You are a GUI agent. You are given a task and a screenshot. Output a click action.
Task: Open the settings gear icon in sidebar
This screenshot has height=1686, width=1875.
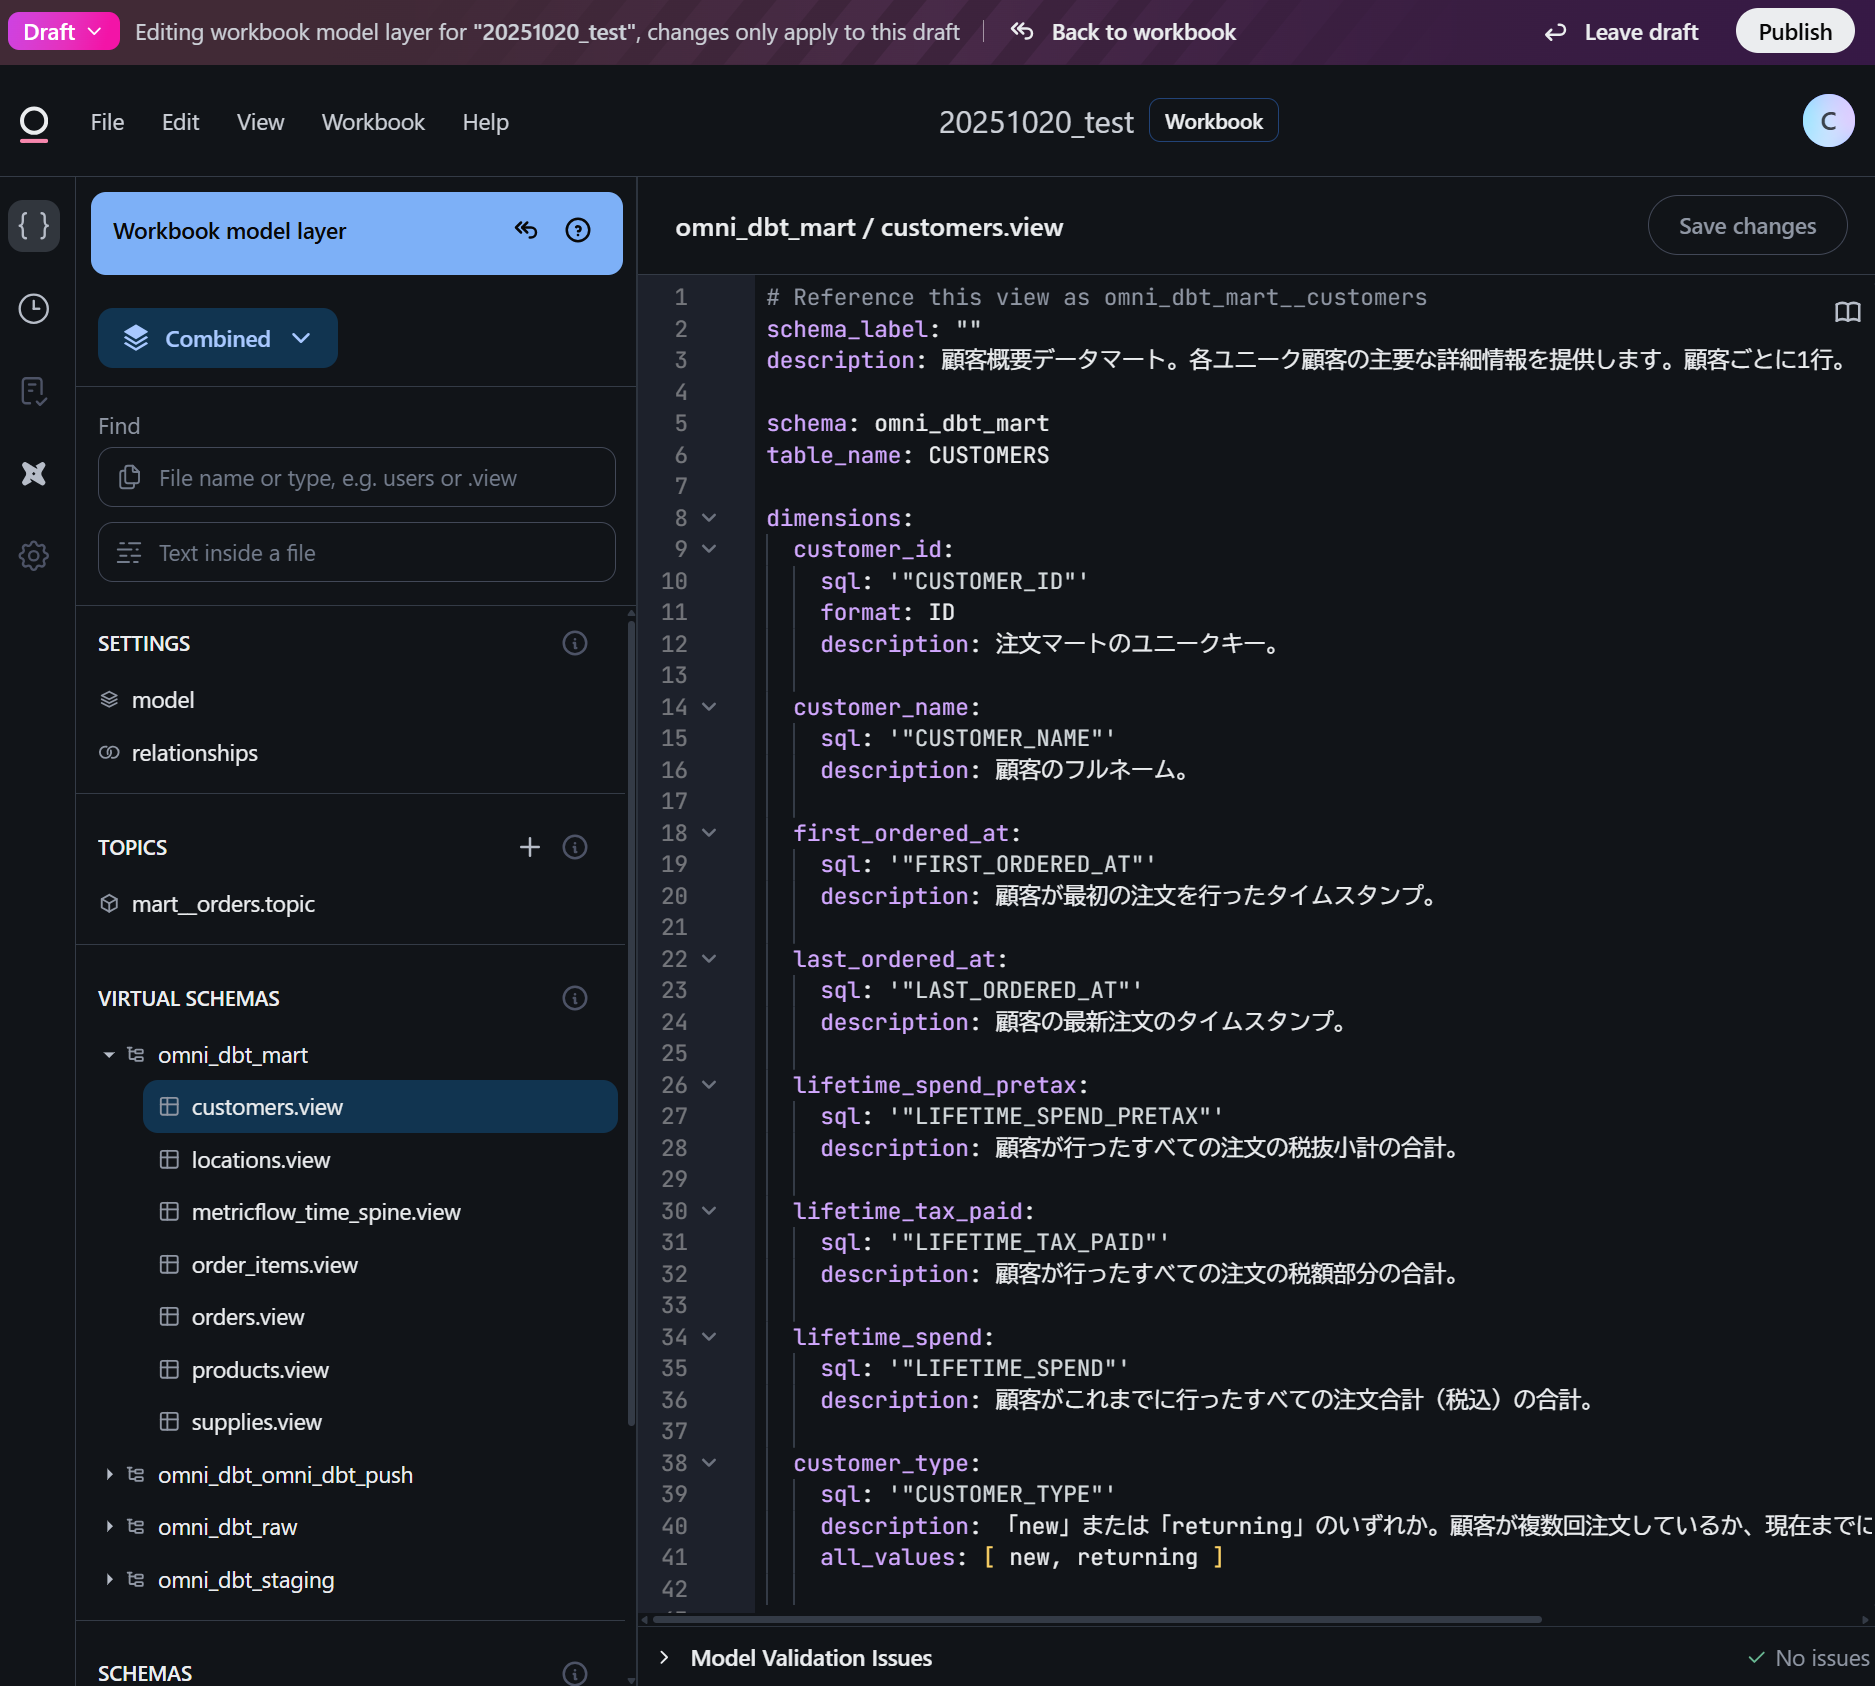pyautogui.click(x=34, y=556)
